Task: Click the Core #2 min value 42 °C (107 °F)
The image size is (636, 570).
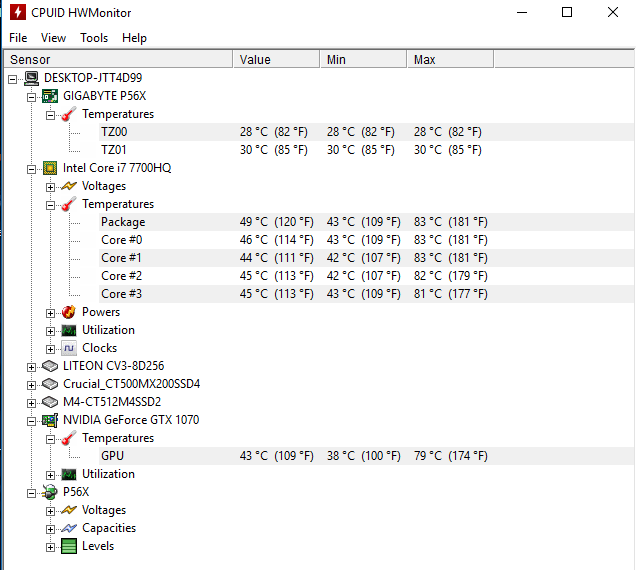Action: 363,276
